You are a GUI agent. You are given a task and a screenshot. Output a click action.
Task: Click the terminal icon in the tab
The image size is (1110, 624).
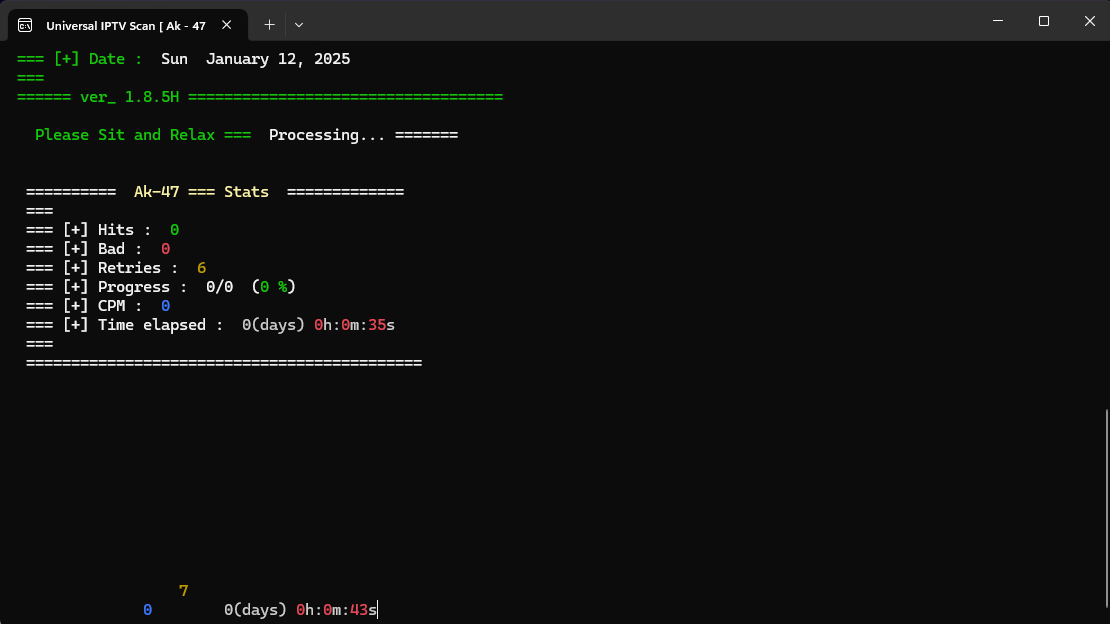(x=25, y=25)
